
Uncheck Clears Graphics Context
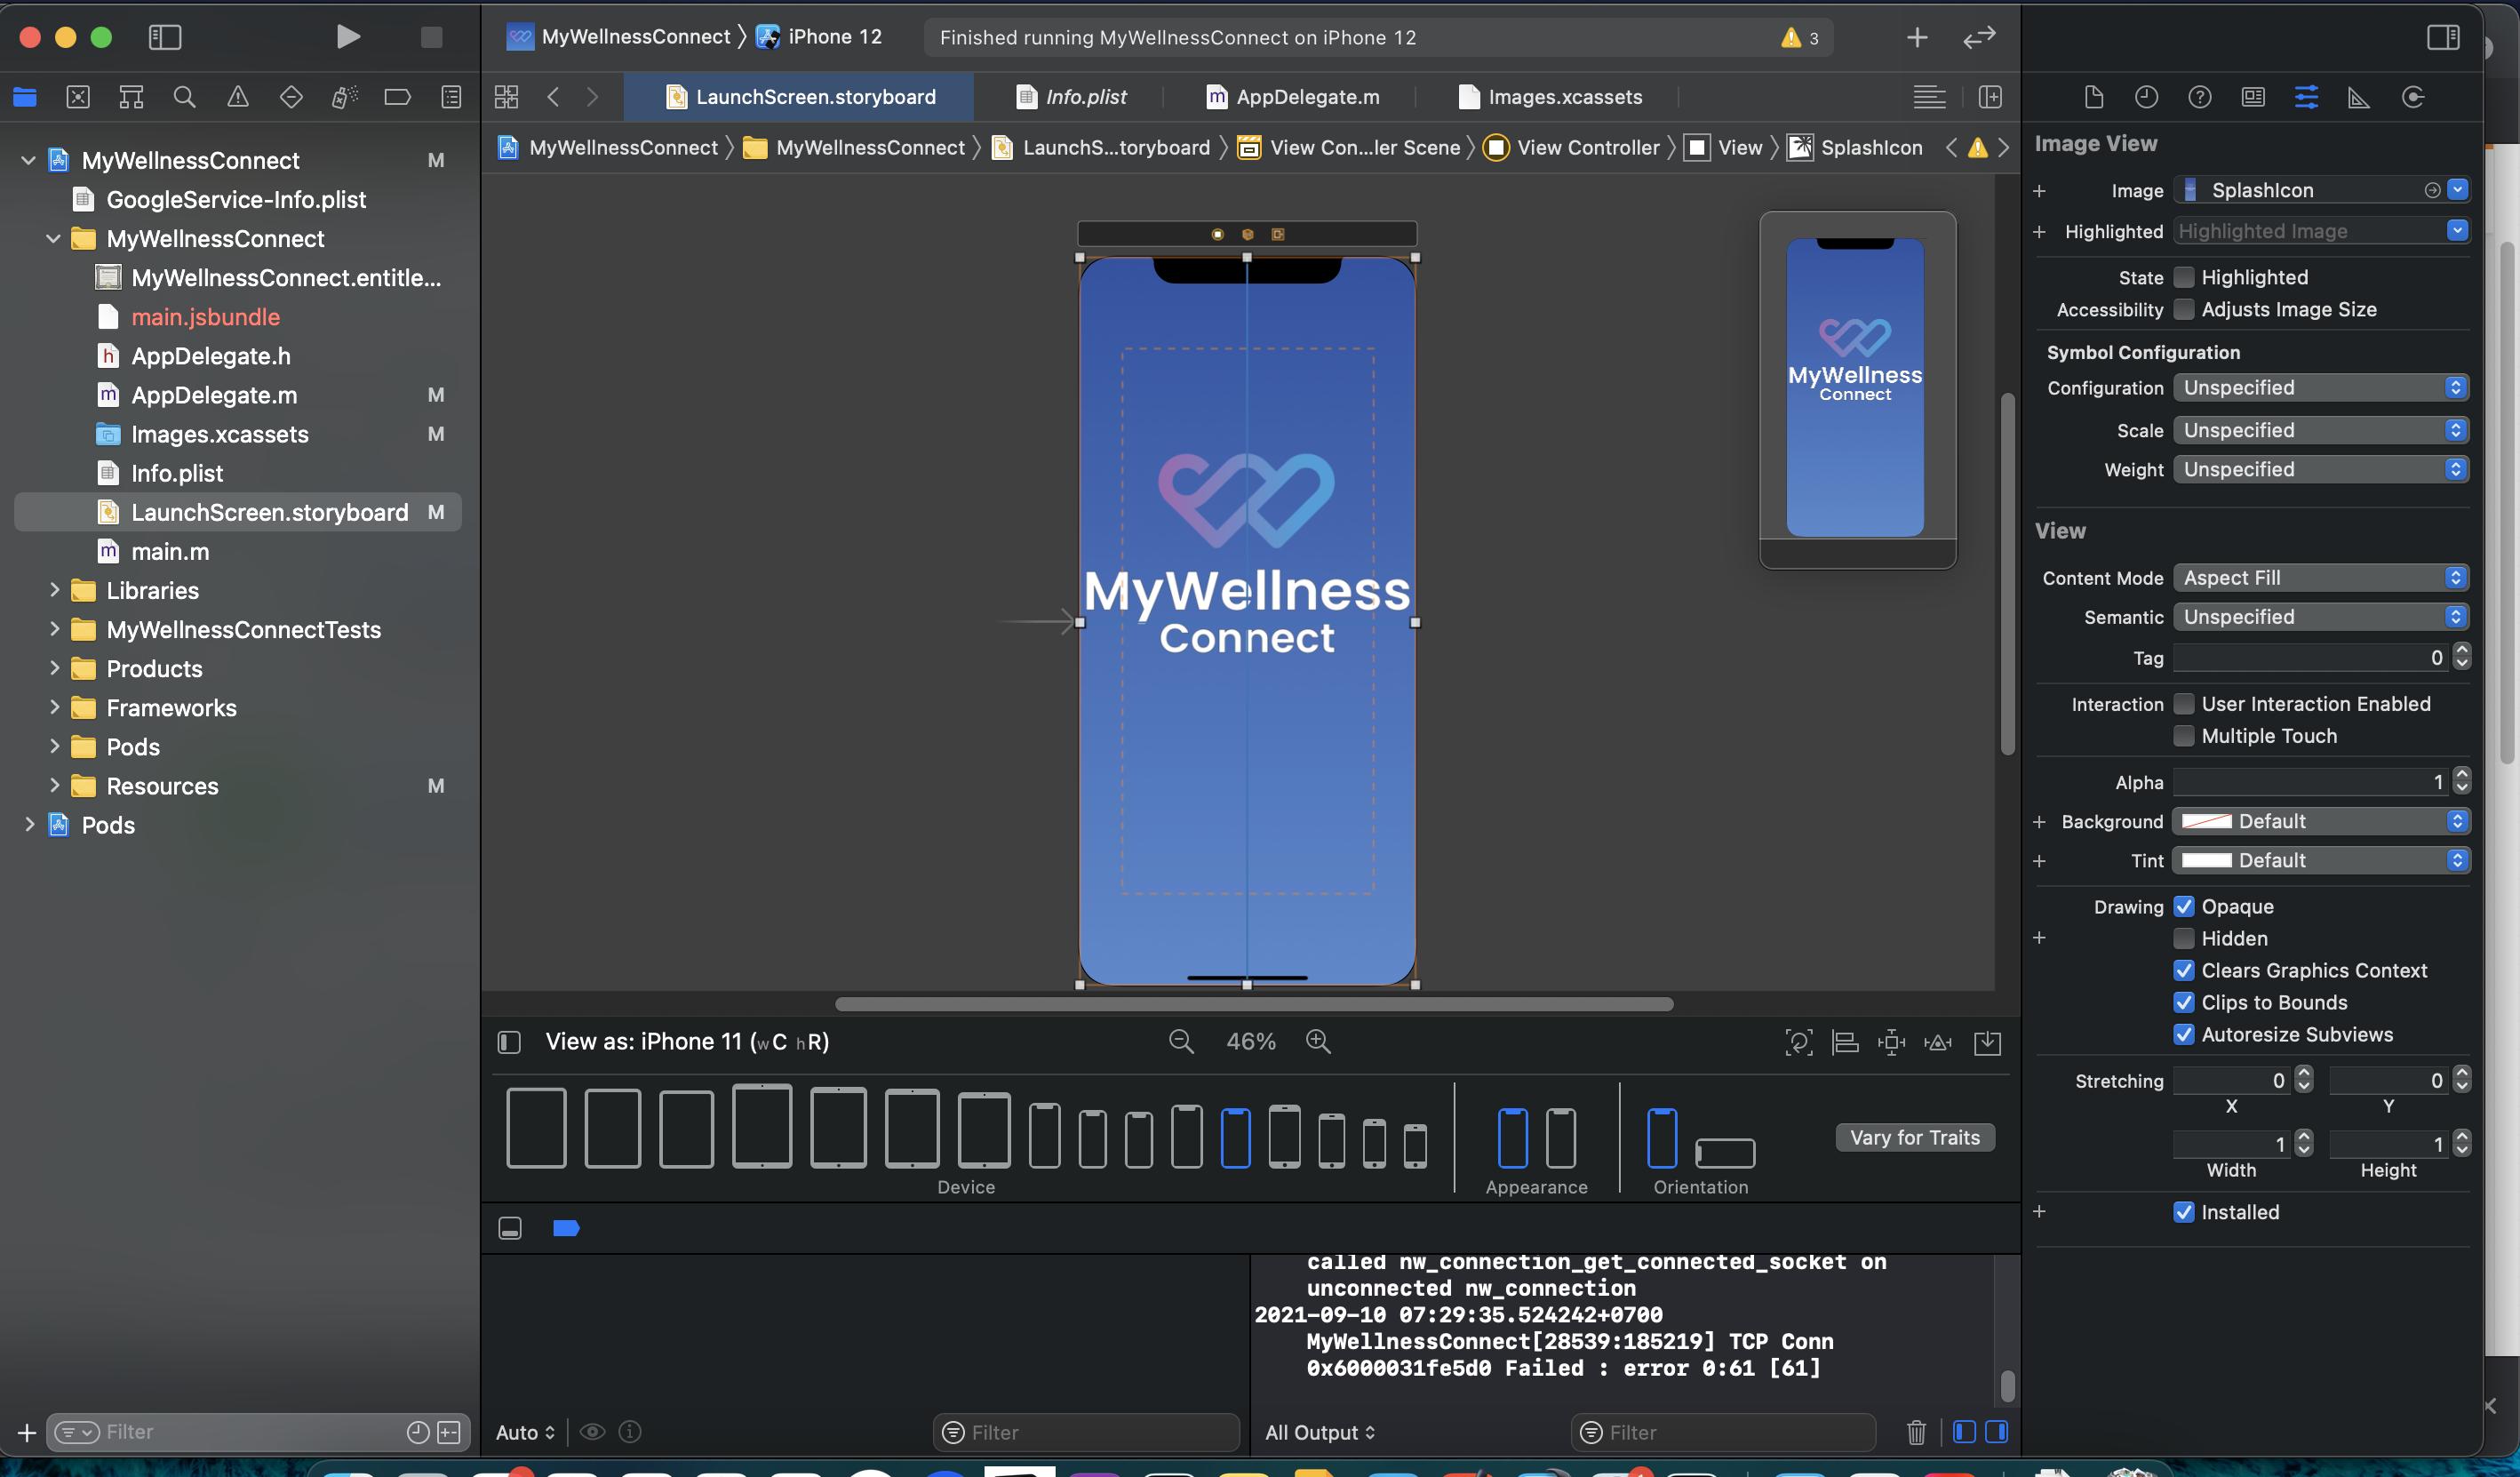pyautogui.click(x=2184, y=971)
